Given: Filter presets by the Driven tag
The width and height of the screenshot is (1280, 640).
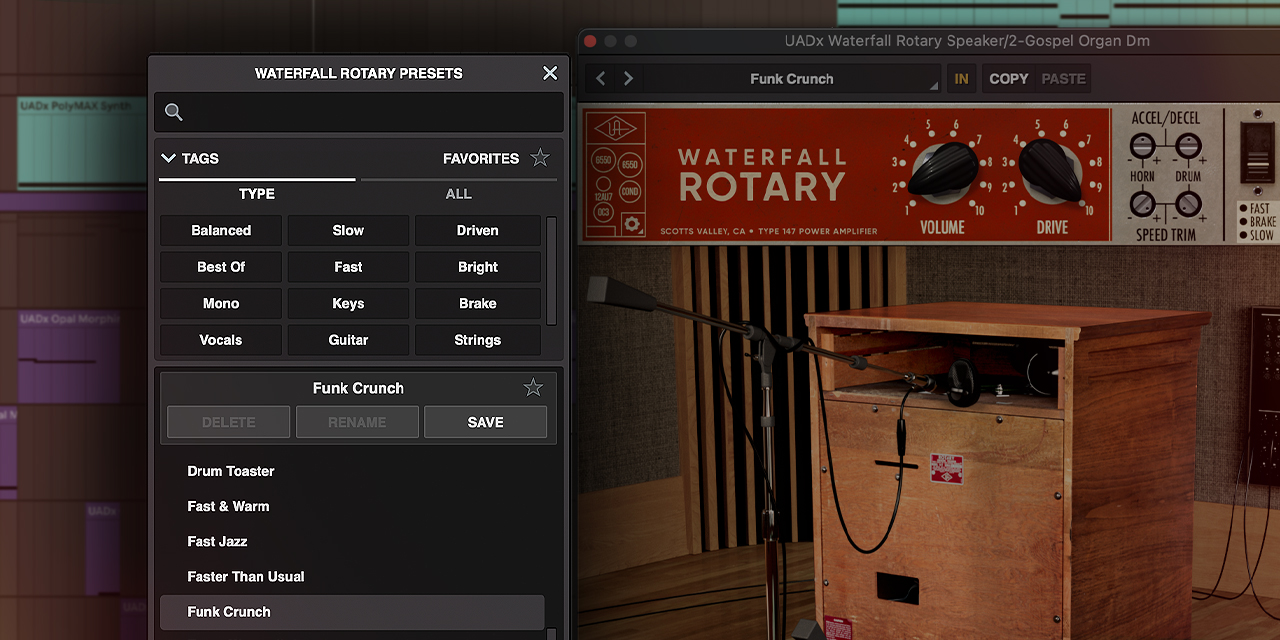Looking at the screenshot, I should [478, 230].
